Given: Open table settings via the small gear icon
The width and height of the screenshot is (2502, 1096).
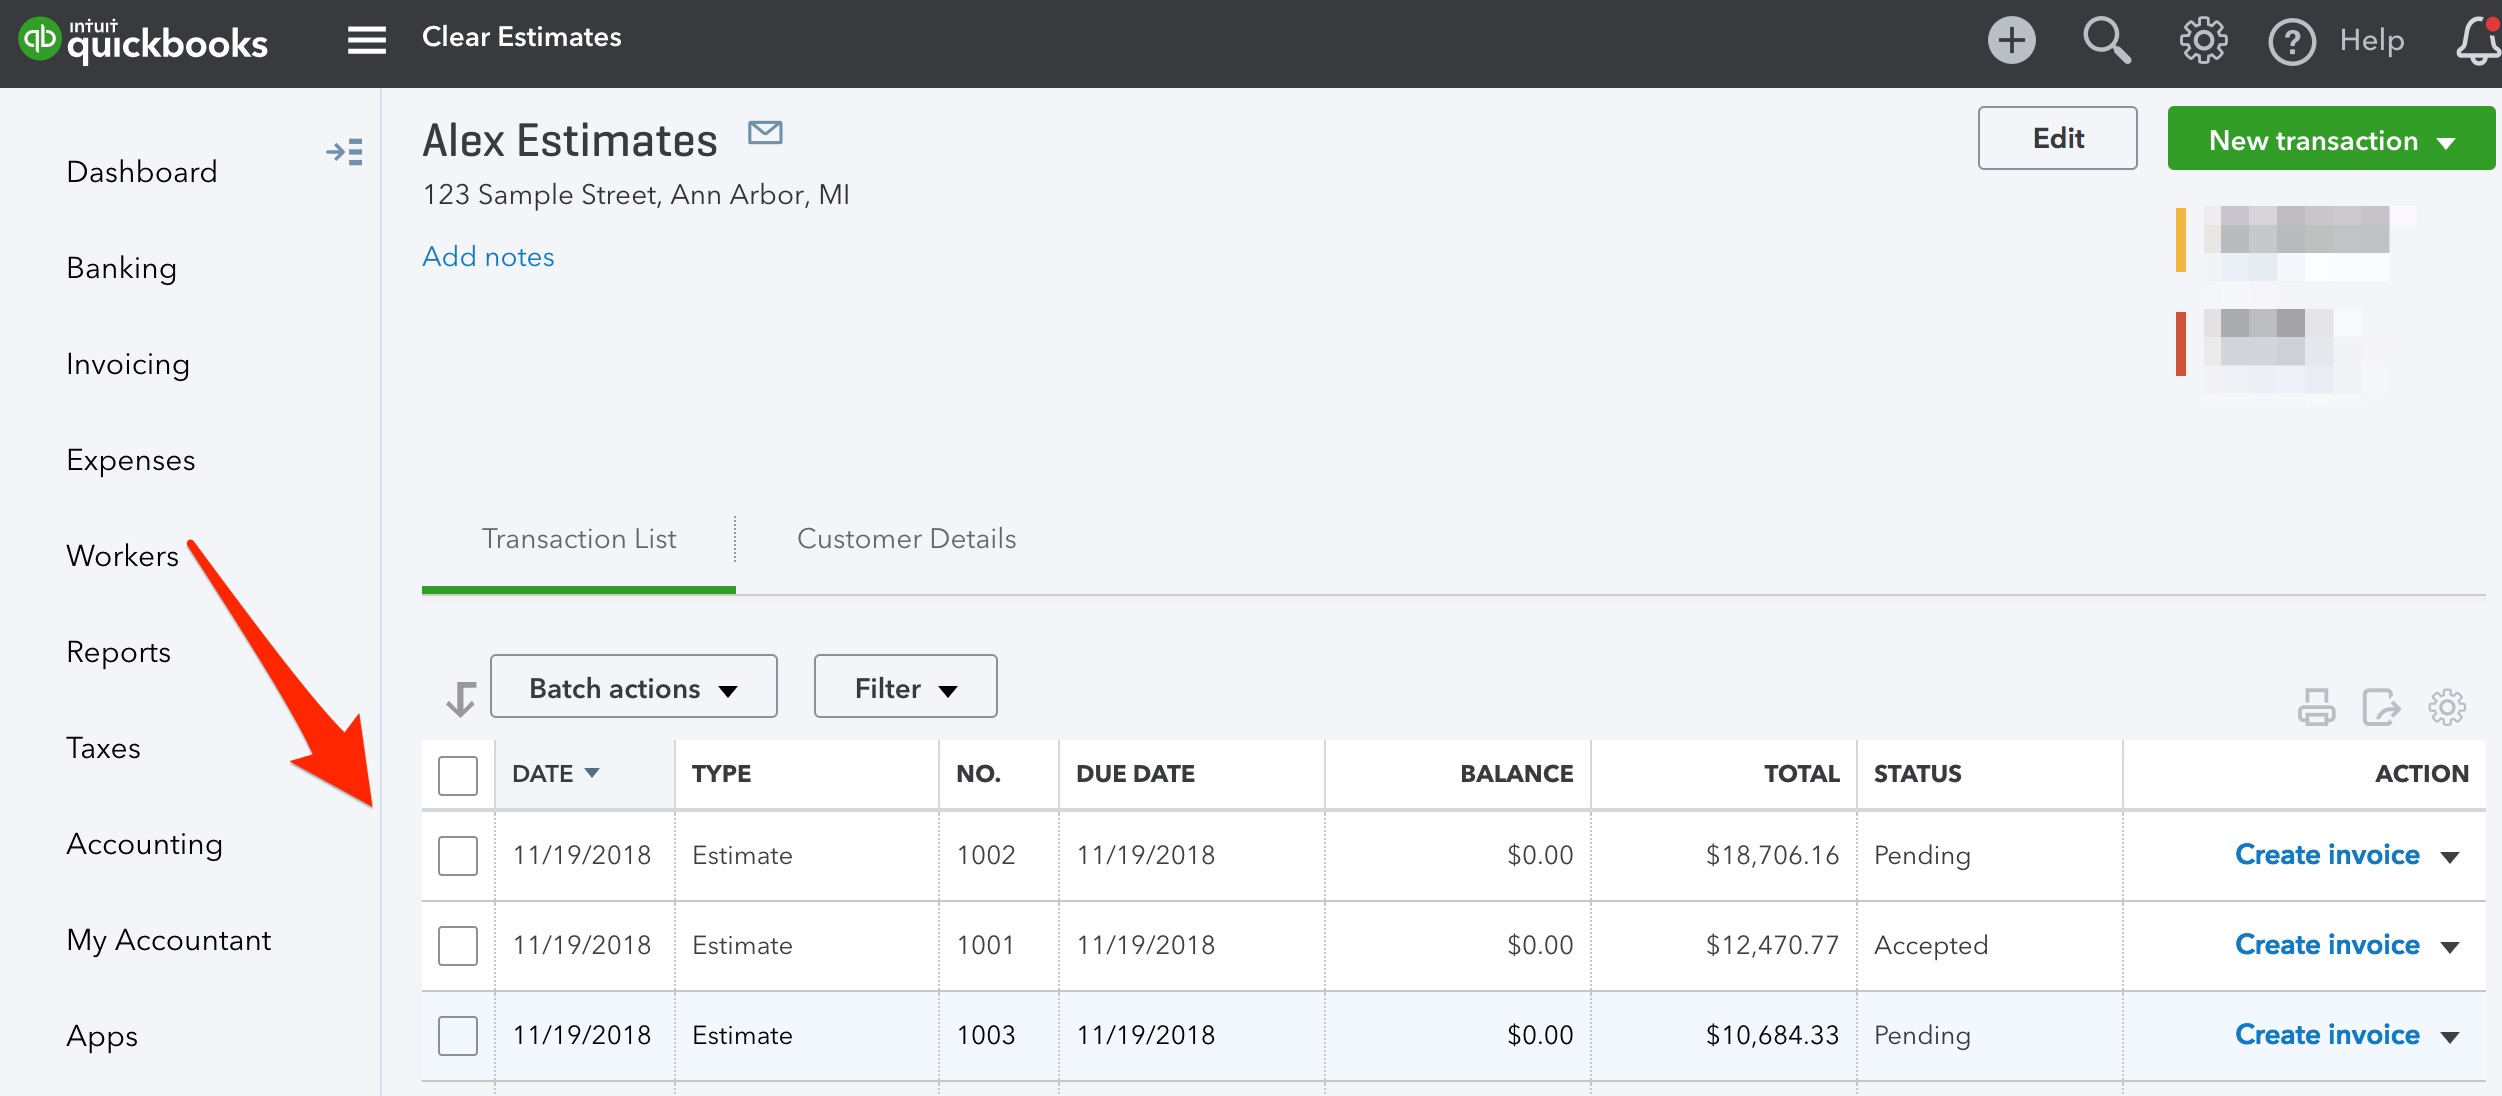Looking at the screenshot, I should 2447,707.
